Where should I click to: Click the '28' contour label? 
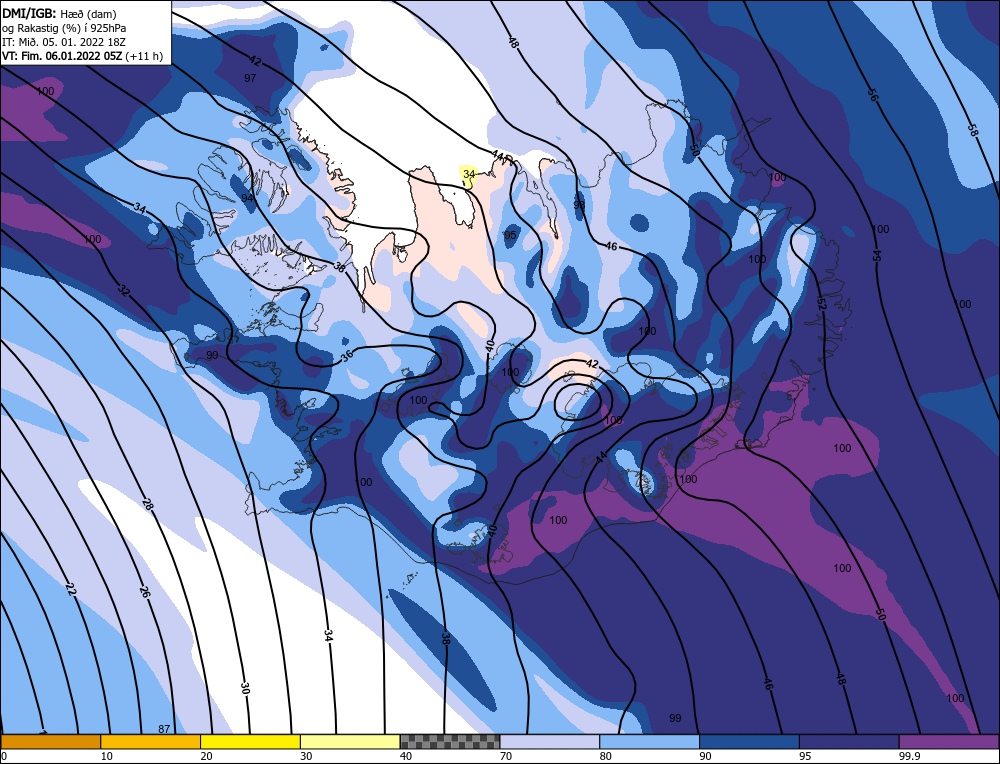[x=148, y=504]
